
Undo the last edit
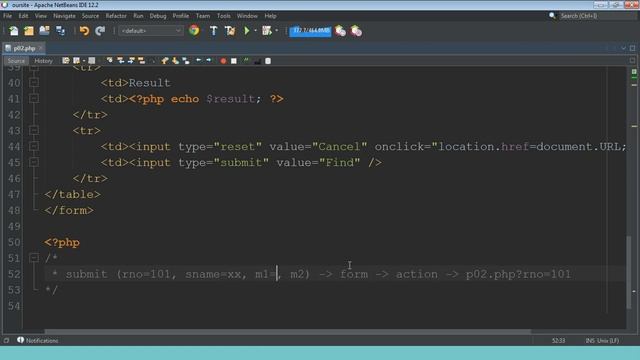point(84,31)
